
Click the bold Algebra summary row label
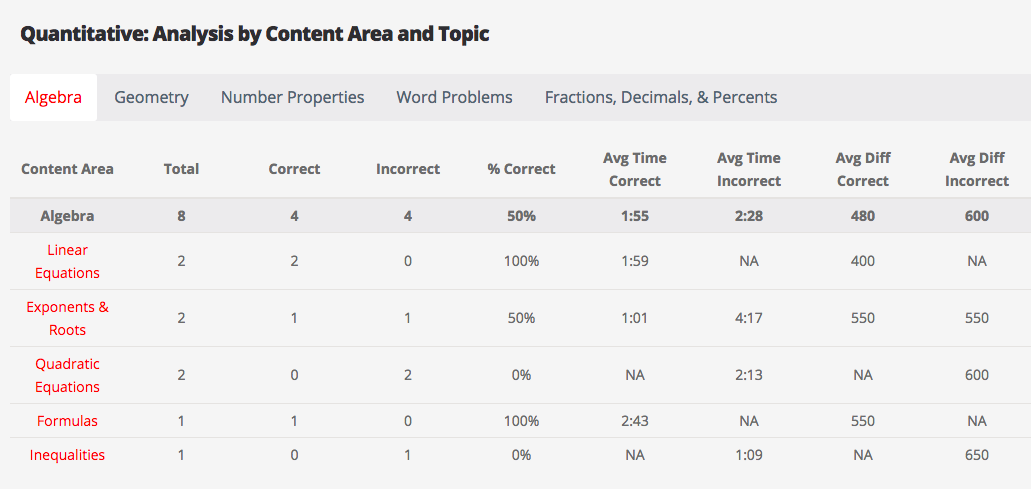pos(67,216)
